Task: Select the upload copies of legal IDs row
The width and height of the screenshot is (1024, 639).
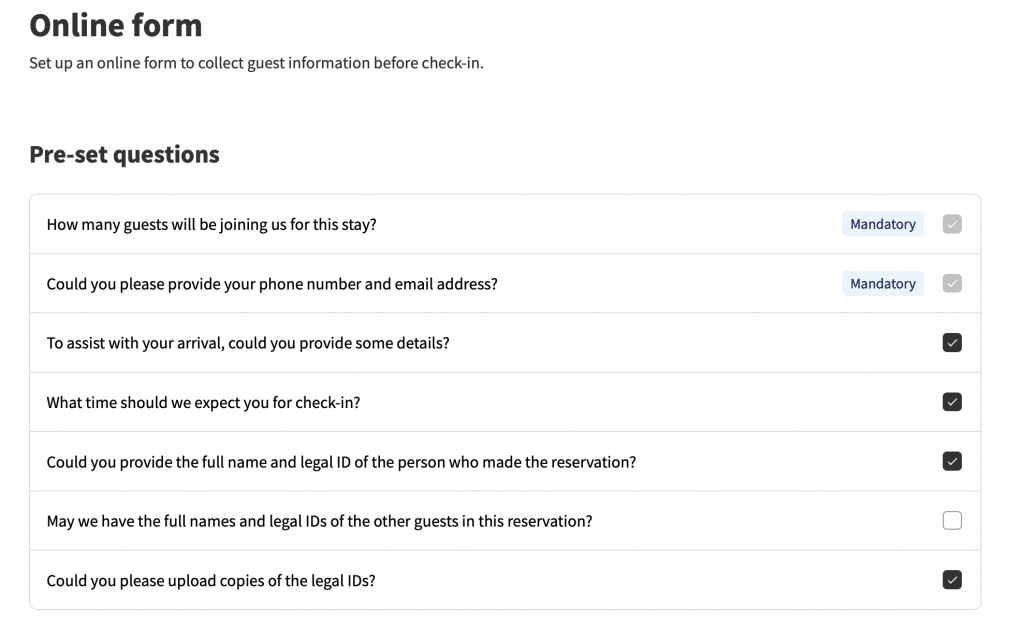Action: tap(505, 580)
